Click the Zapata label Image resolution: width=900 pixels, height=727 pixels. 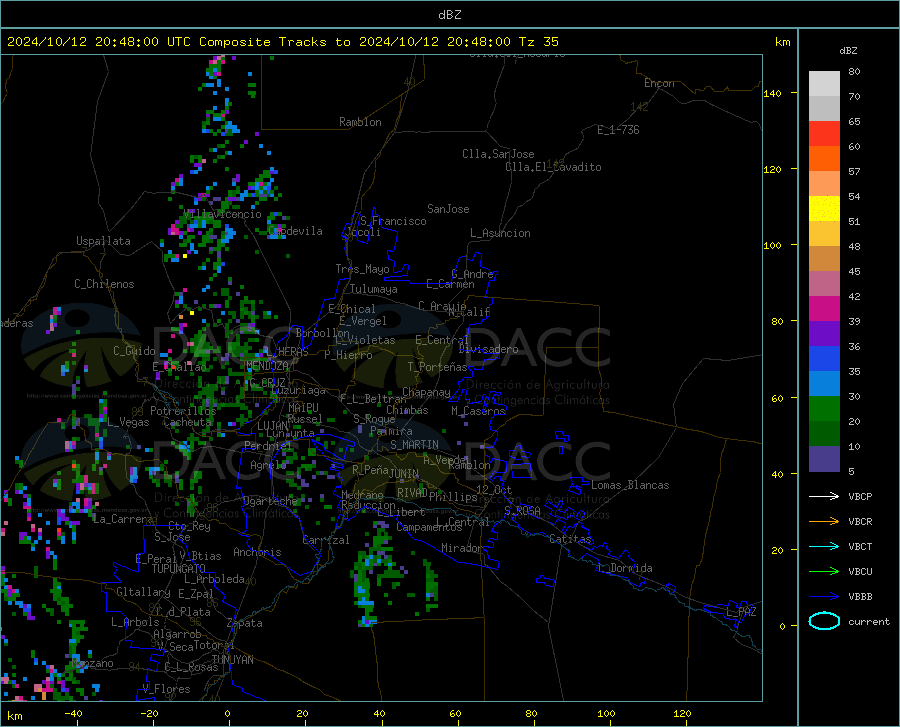(x=245, y=623)
